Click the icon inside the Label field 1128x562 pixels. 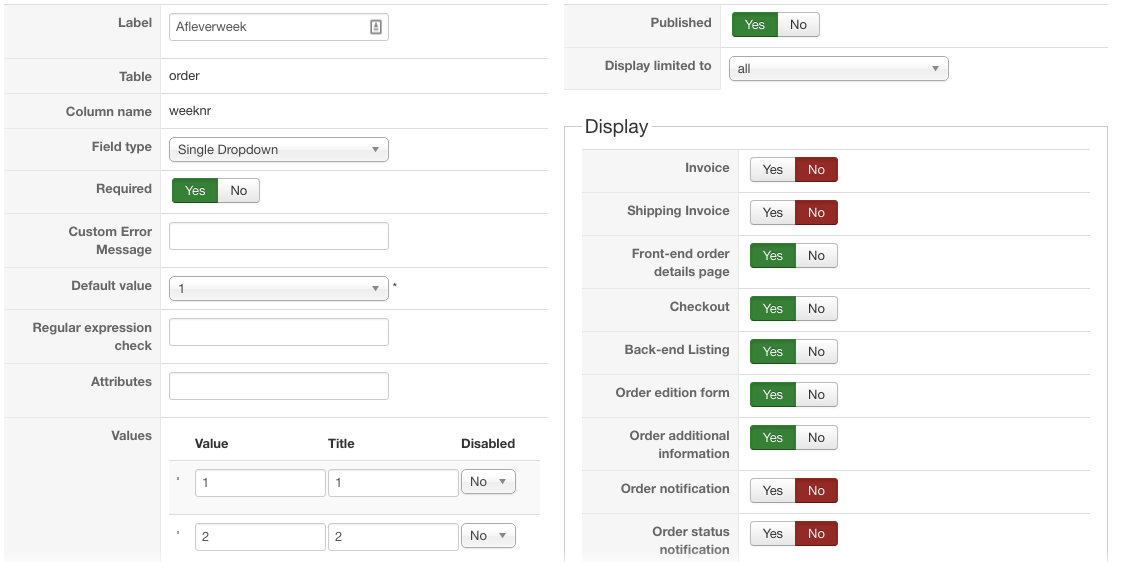click(376, 27)
